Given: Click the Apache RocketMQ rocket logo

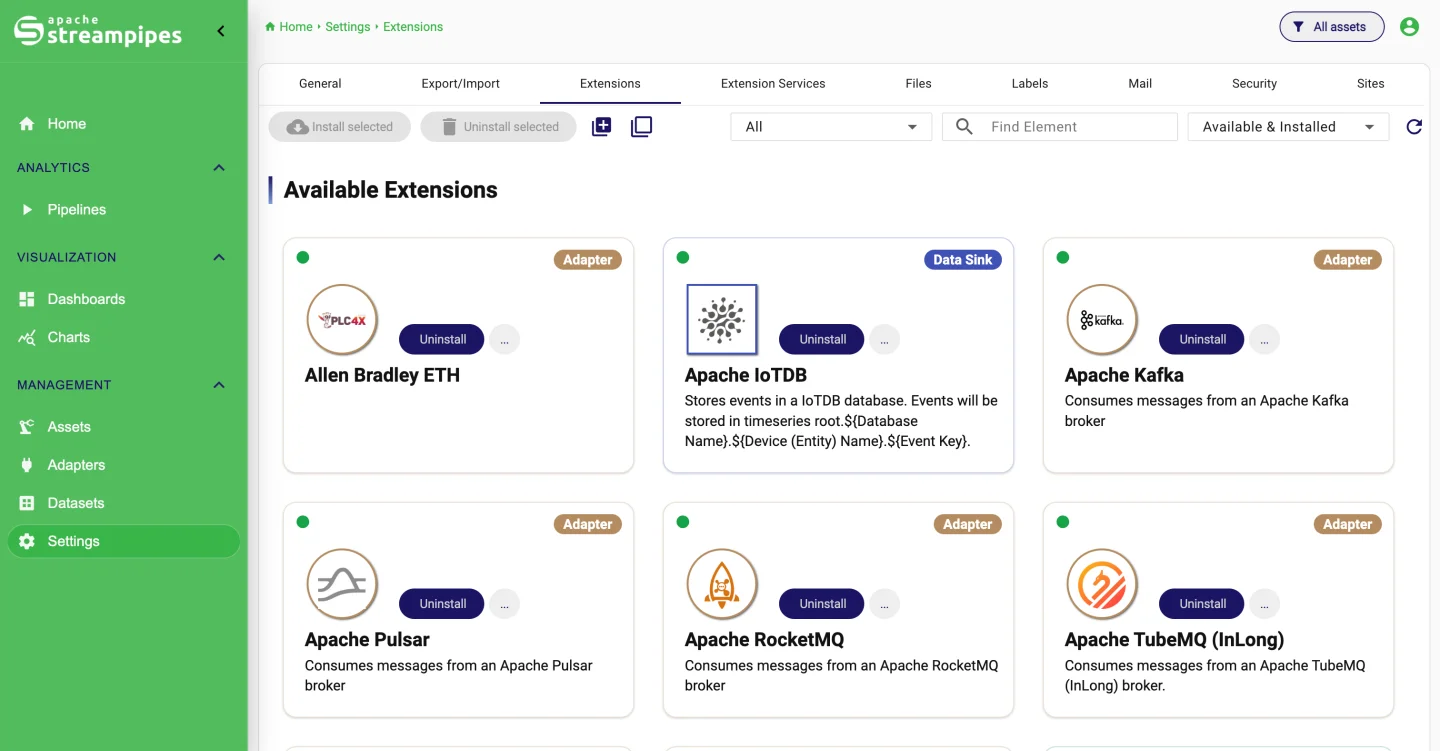Looking at the screenshot, I should pos(722,584).
